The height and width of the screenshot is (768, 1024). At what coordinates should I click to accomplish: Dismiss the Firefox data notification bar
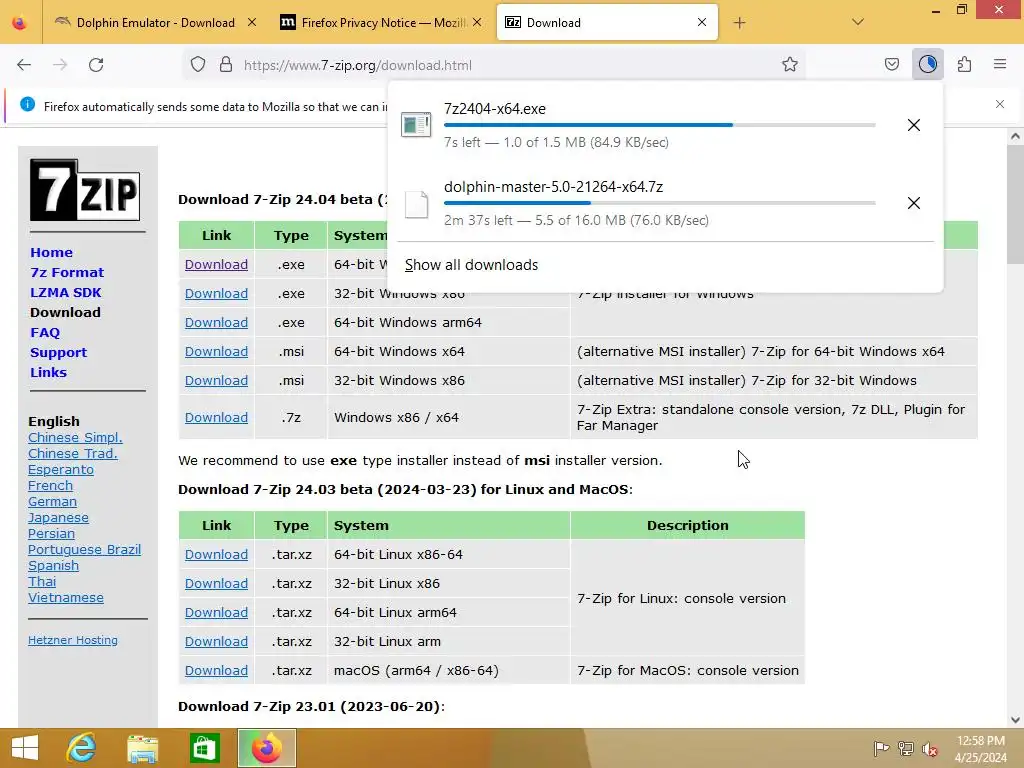pyautogui.click(x=1000, y=104)
